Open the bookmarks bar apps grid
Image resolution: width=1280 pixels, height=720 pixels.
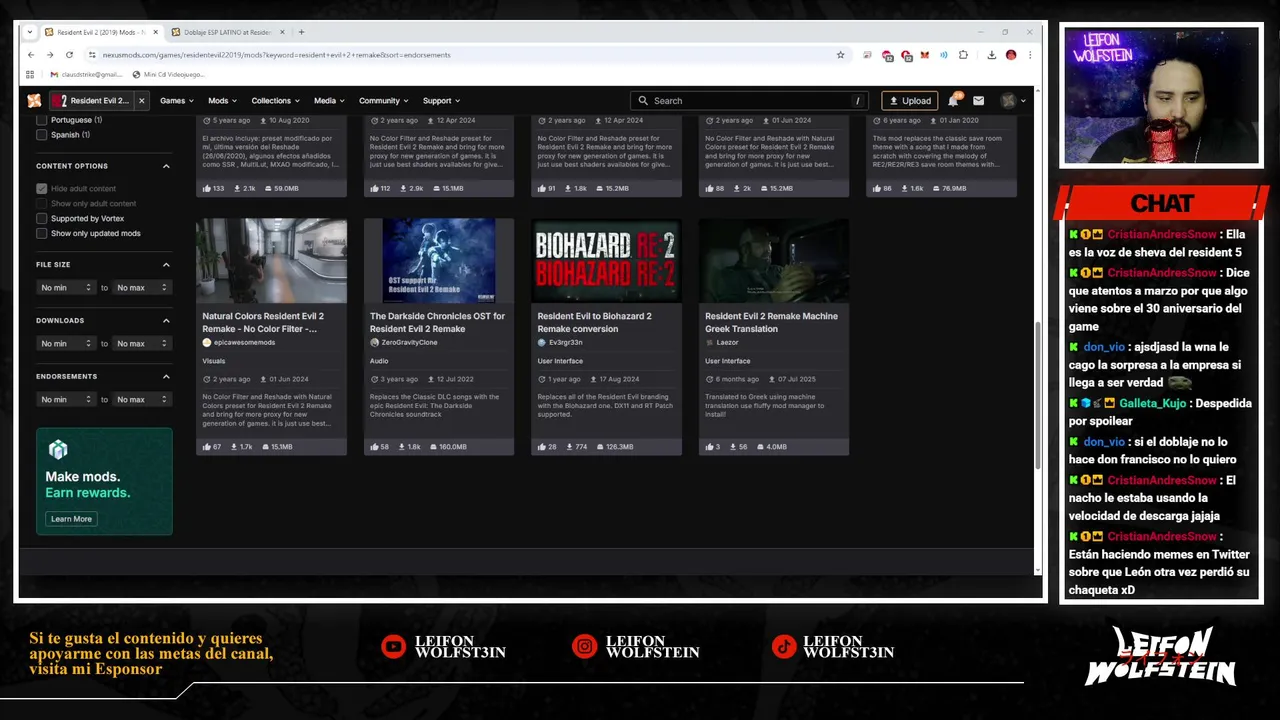[30, 74]
